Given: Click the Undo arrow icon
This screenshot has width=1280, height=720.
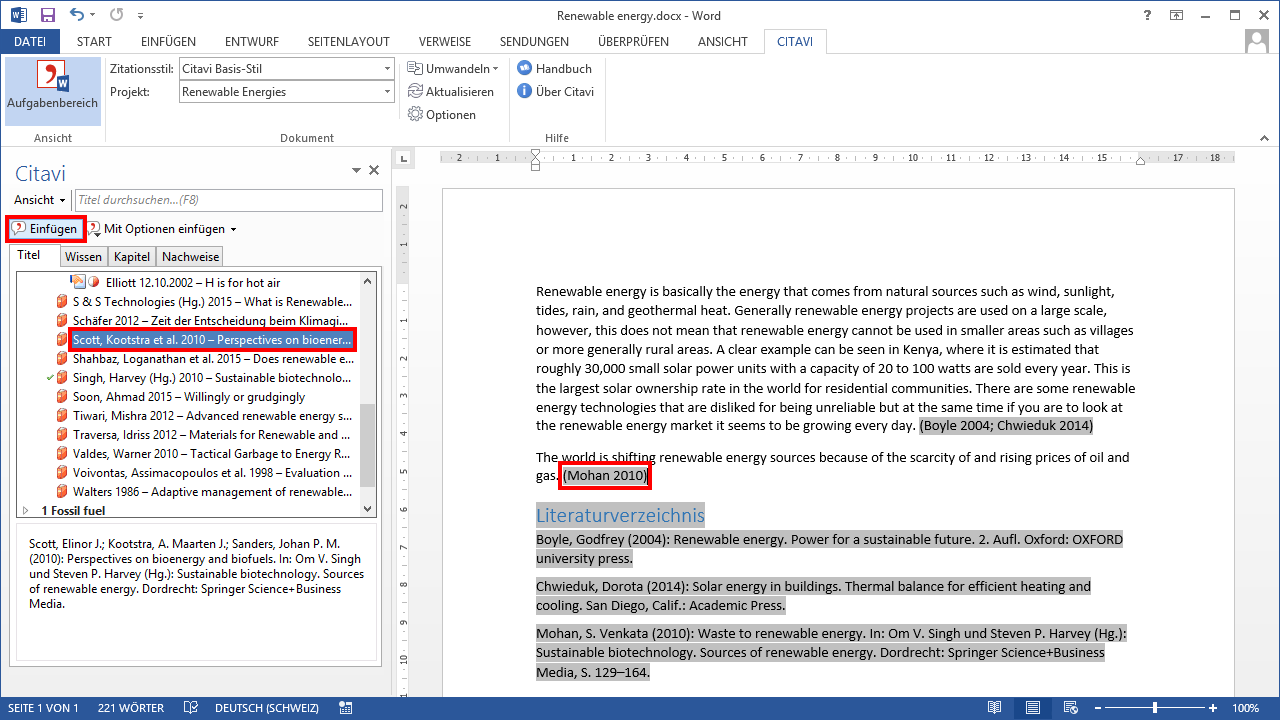Looking at the screenshot, I should pyautogui.click(x=78, y=15).
